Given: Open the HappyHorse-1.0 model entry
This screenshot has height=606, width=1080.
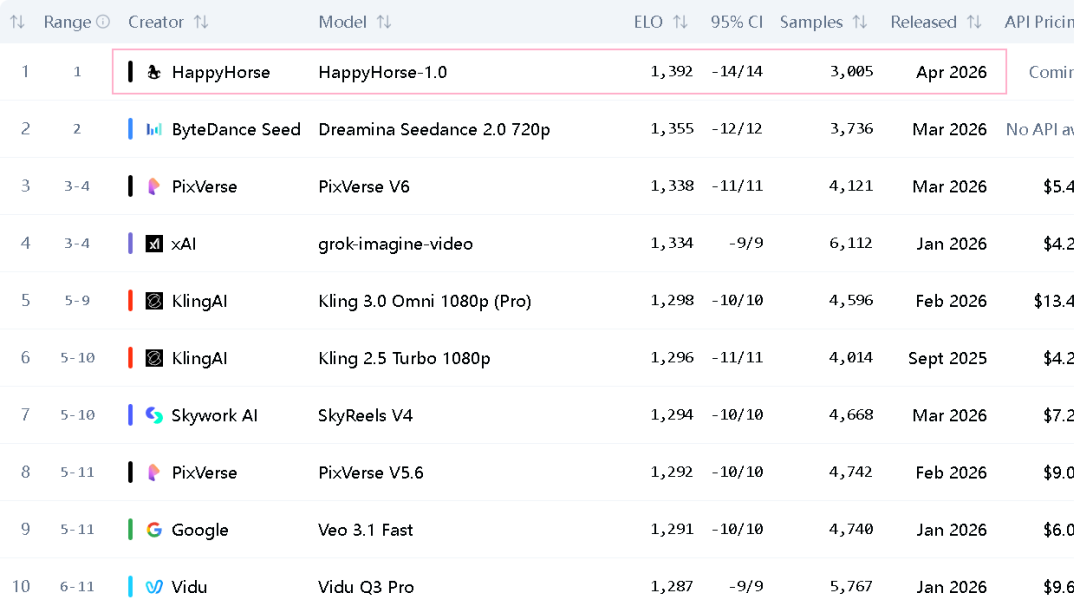Looking at the screenshot, I should click(x=382, y=72).
